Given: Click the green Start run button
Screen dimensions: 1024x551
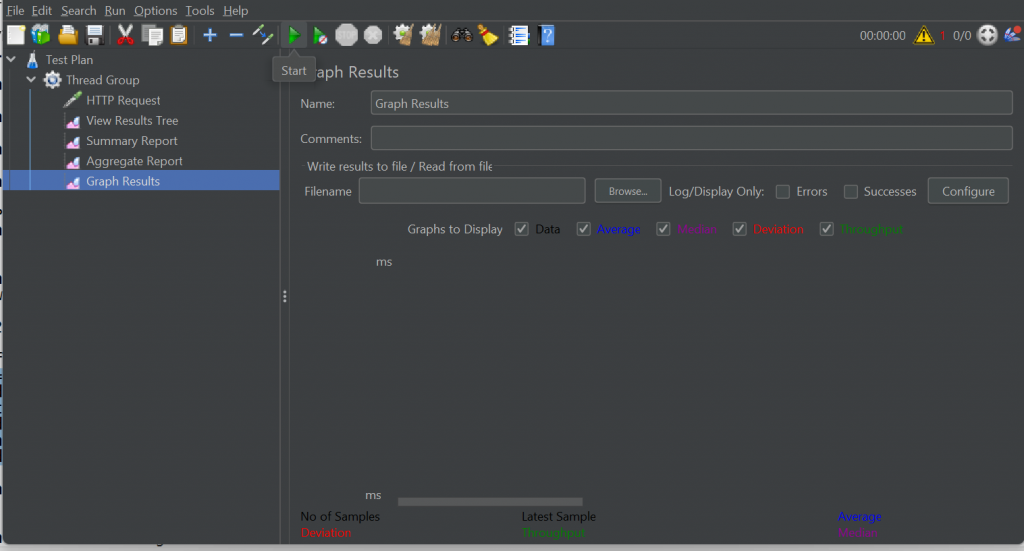Looking at the screenshot, I should tap(294, 36).
